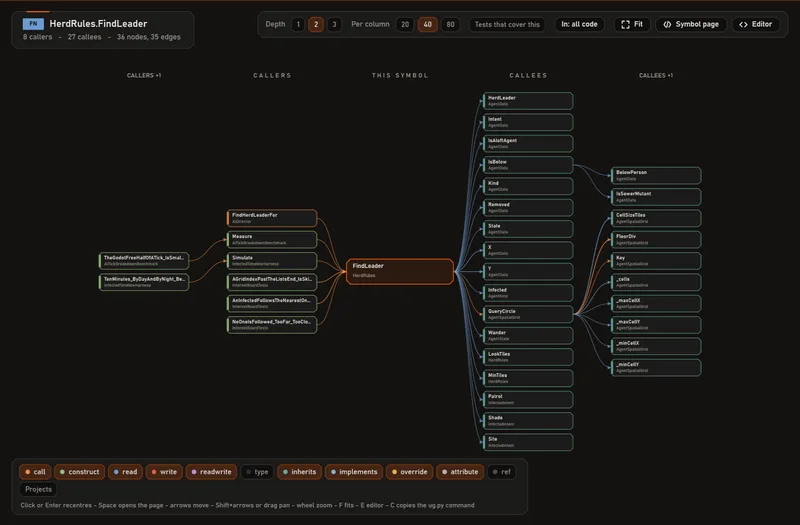
Task: Select the Measure caller node
Action: pos(272,239)
